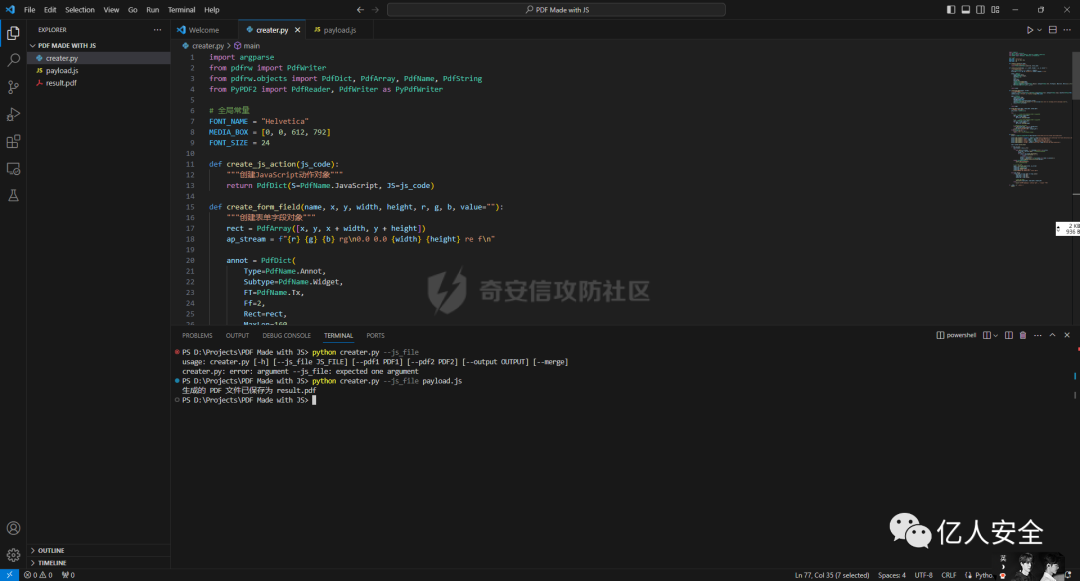Open the File menu
Viewport: 1080px width, 581px height.
(x=30, y=10)
